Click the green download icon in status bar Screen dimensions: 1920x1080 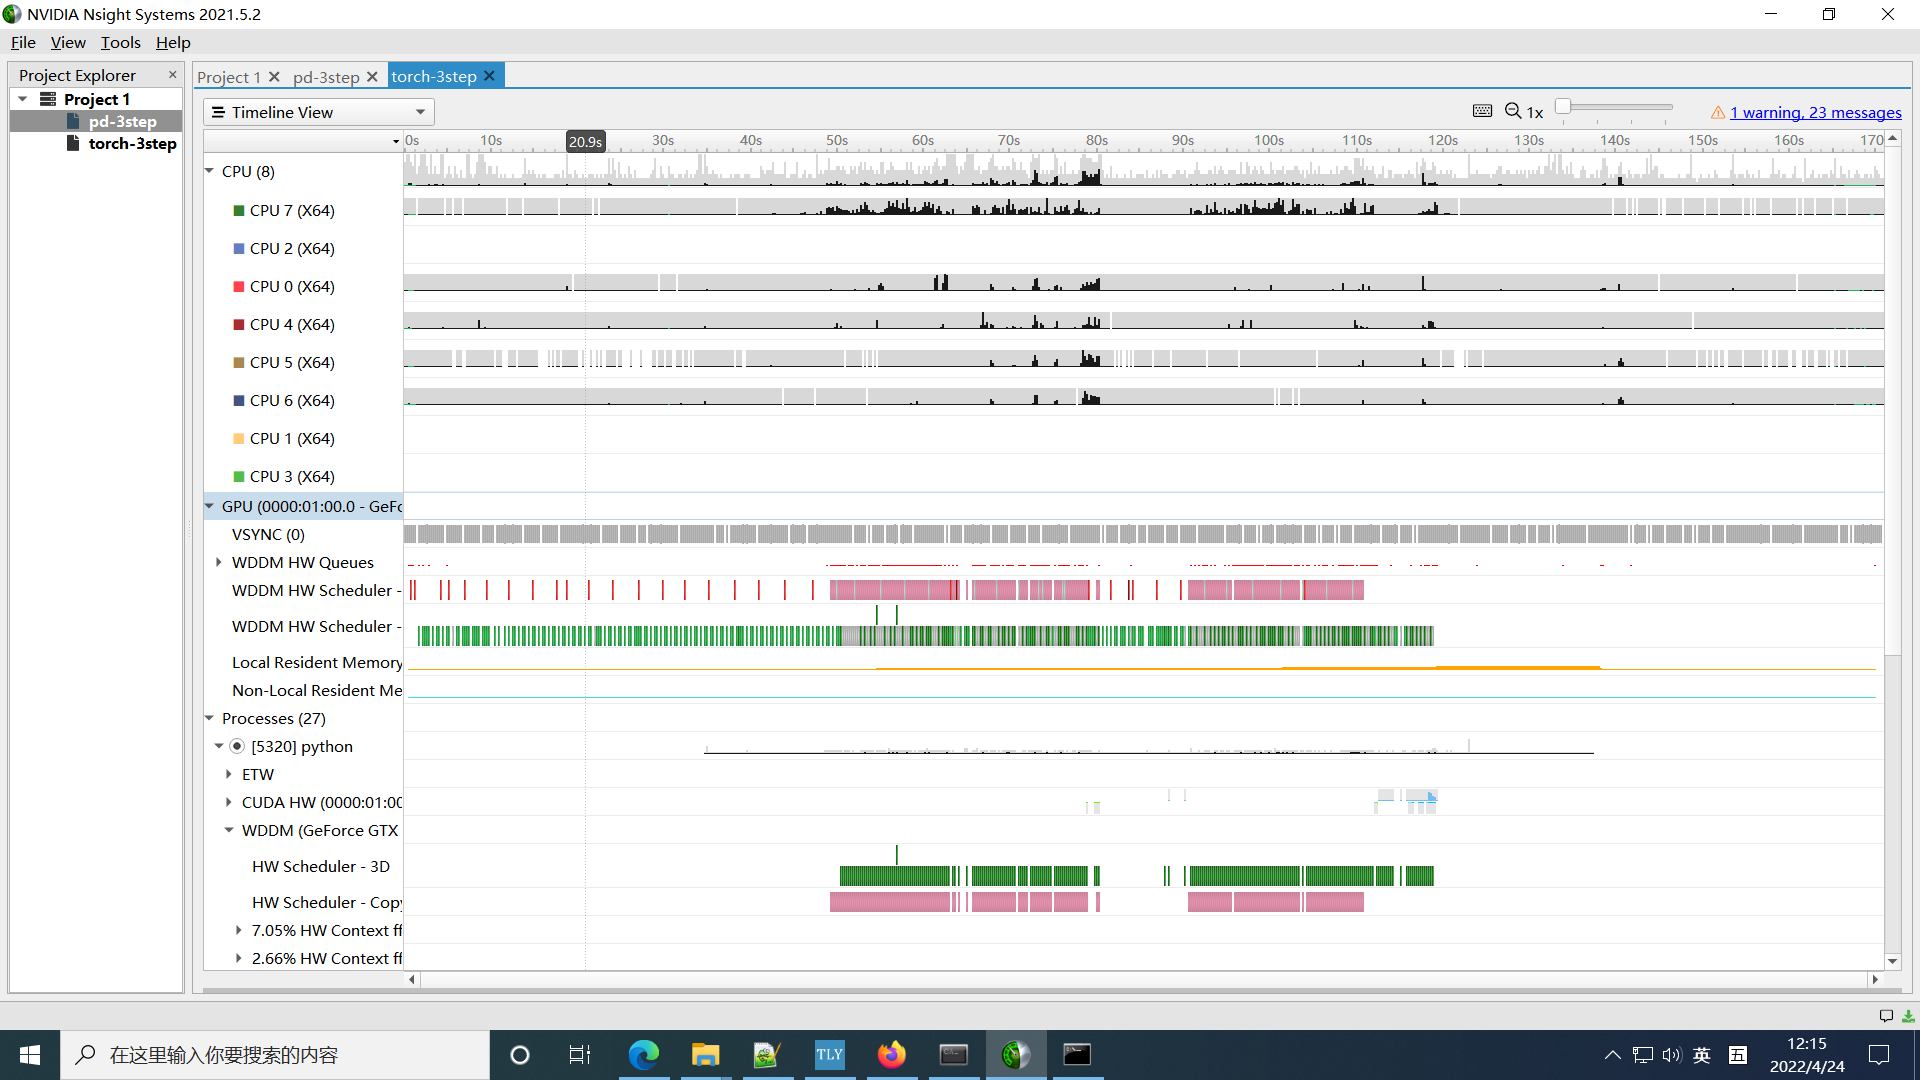(1906, 1015)
